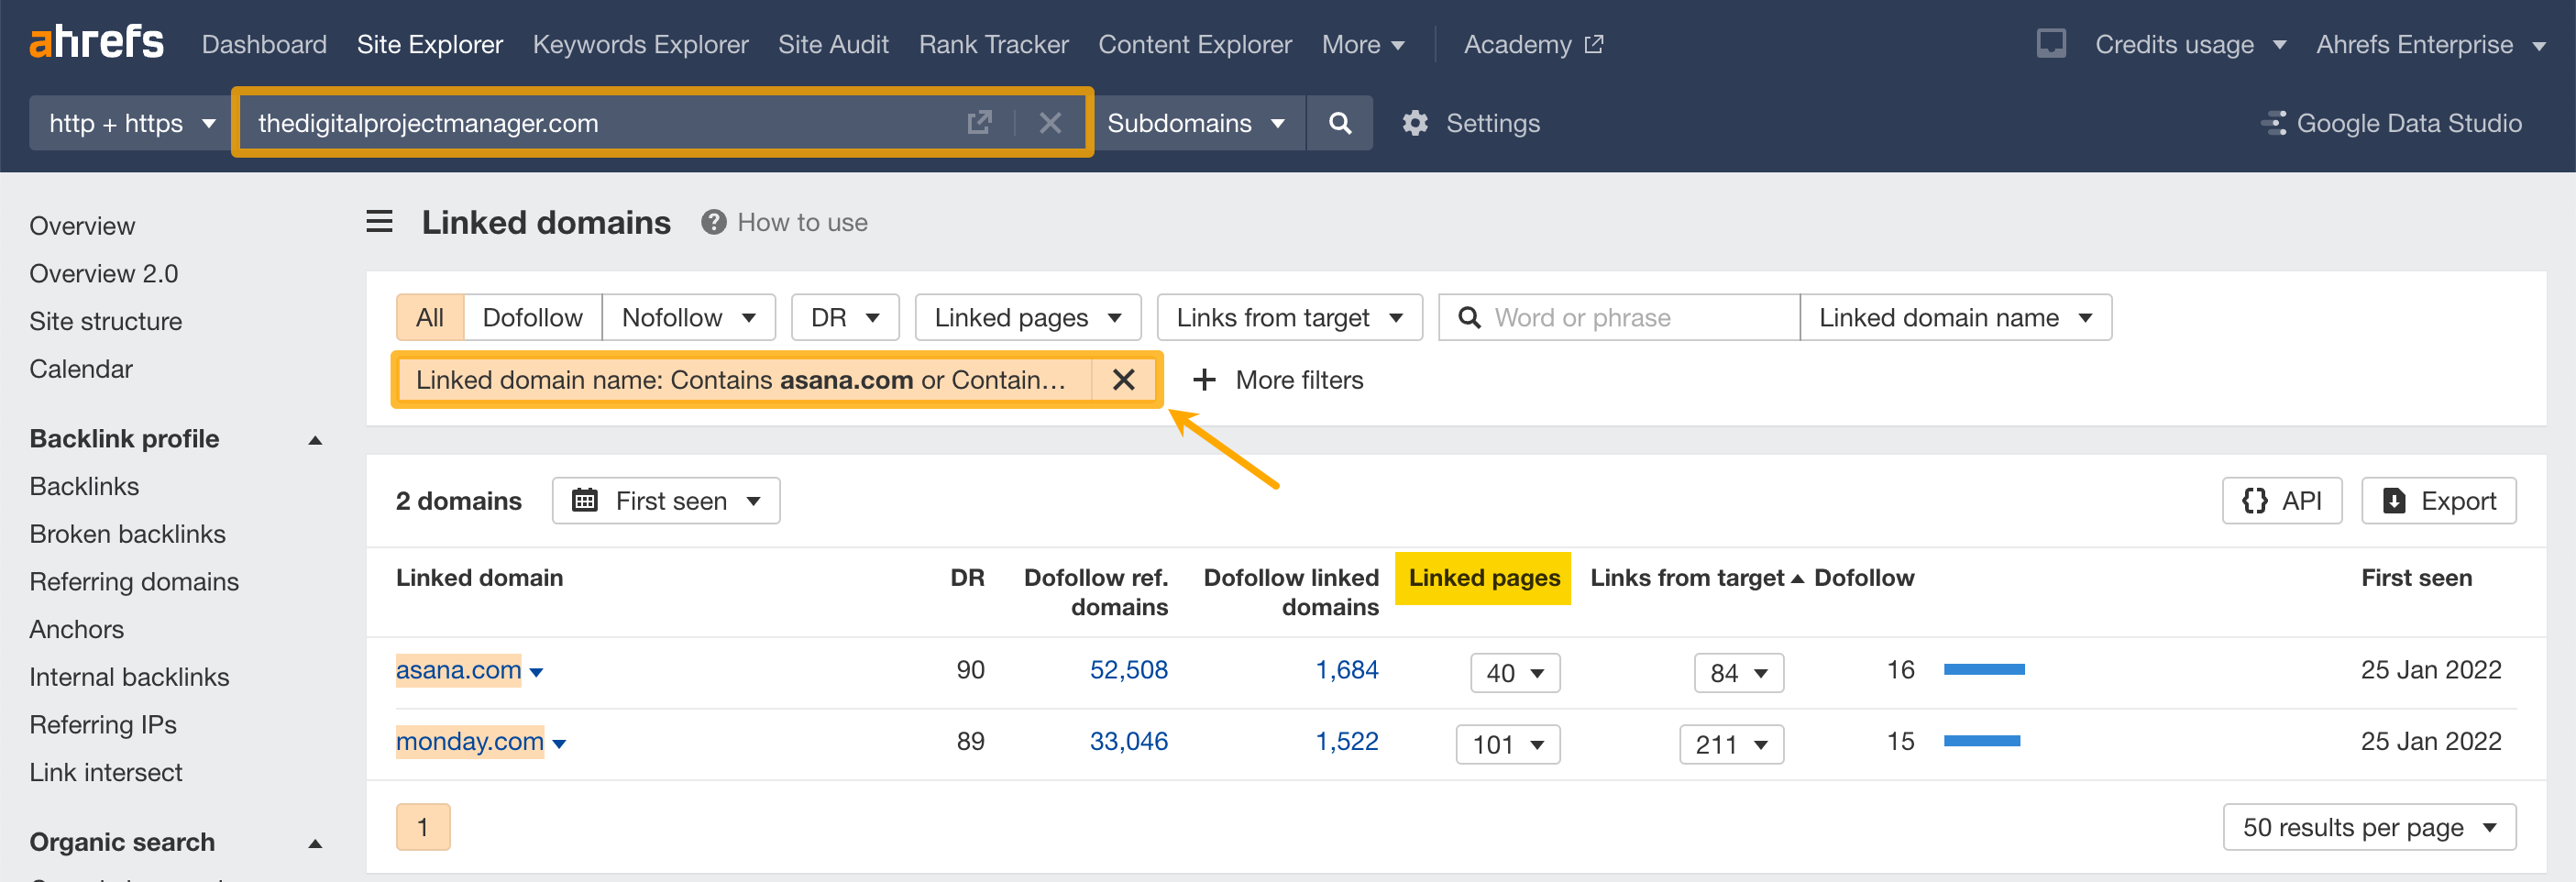Go to Rank Tracker
The height and width of the screenshot is (882, 2576).
coord(994,44)
